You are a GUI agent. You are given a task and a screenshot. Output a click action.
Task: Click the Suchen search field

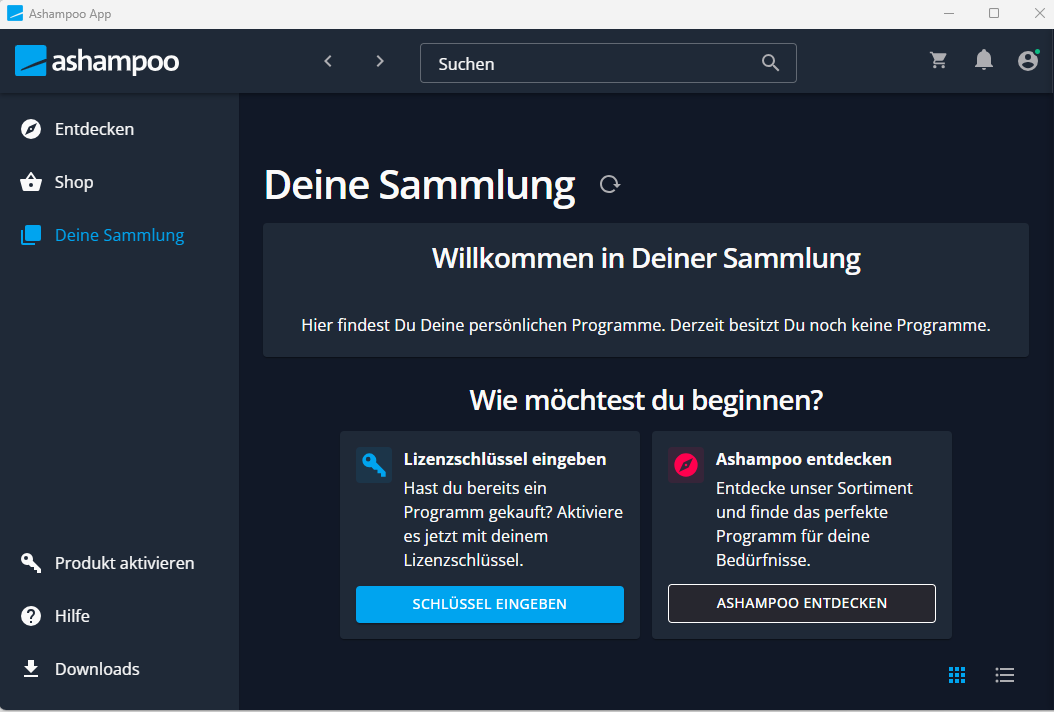608,63
